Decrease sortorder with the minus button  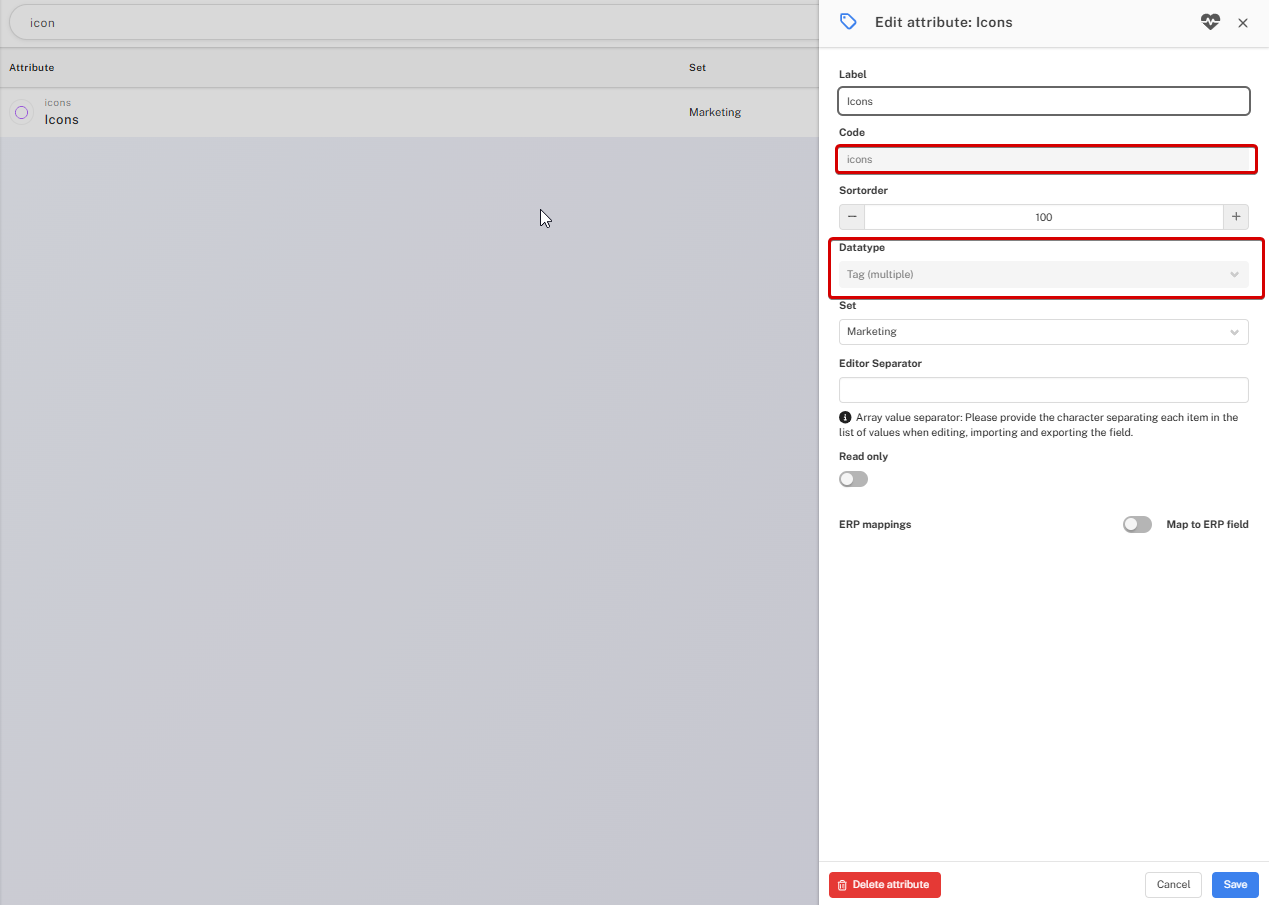click(852, 217)
